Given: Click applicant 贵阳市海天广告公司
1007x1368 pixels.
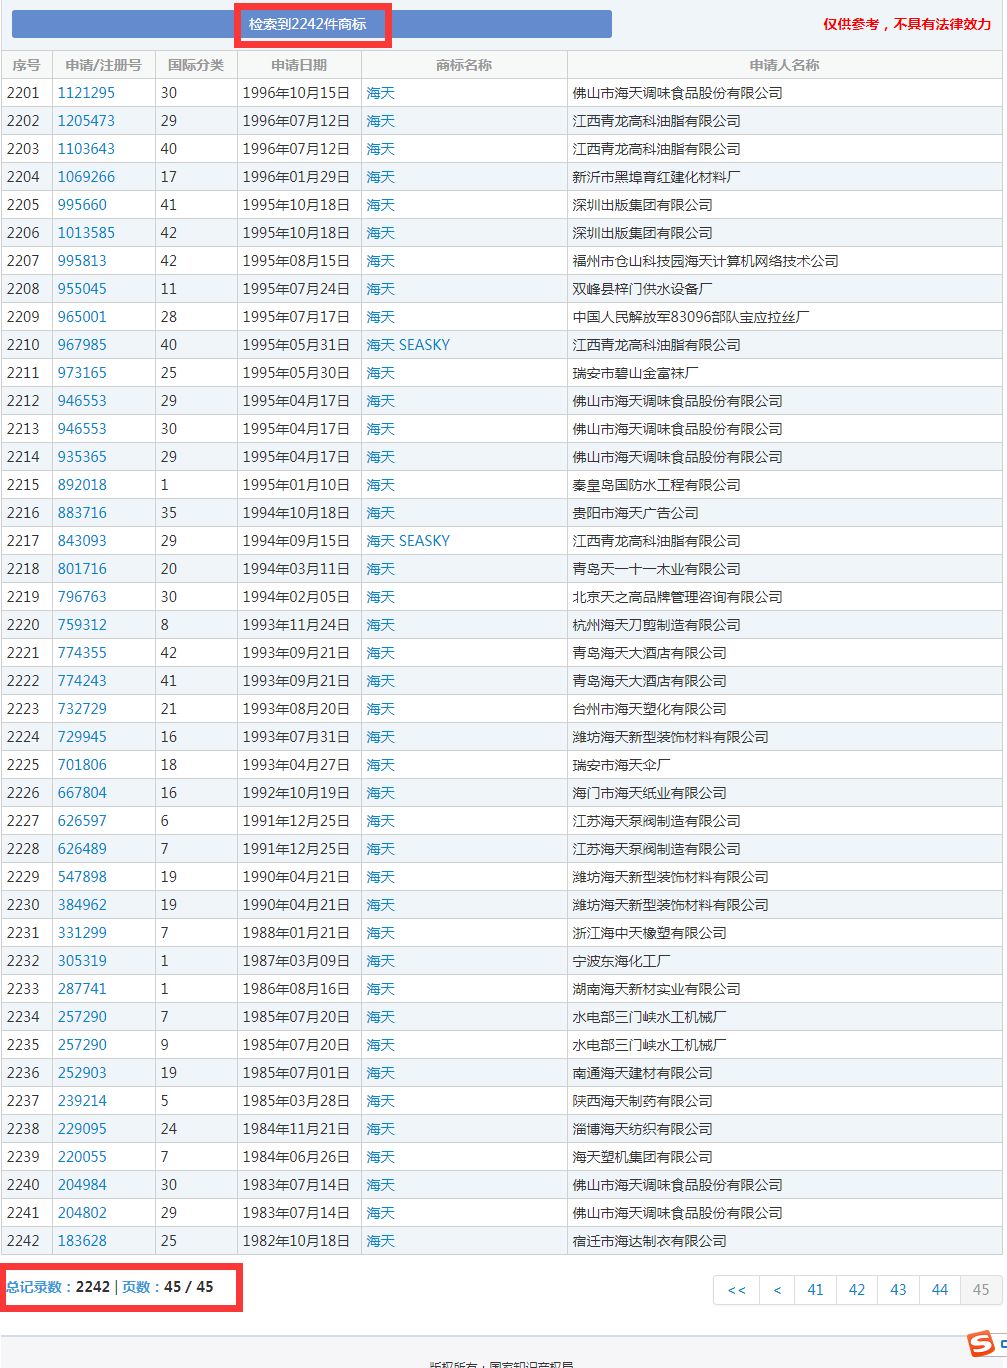Looking at the screenshot, I should click(635, 513).
